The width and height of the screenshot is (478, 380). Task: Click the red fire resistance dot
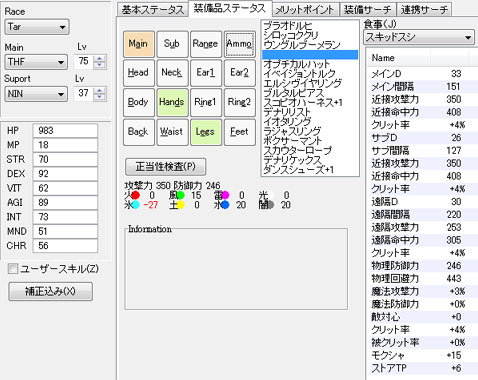pos(135,195)
